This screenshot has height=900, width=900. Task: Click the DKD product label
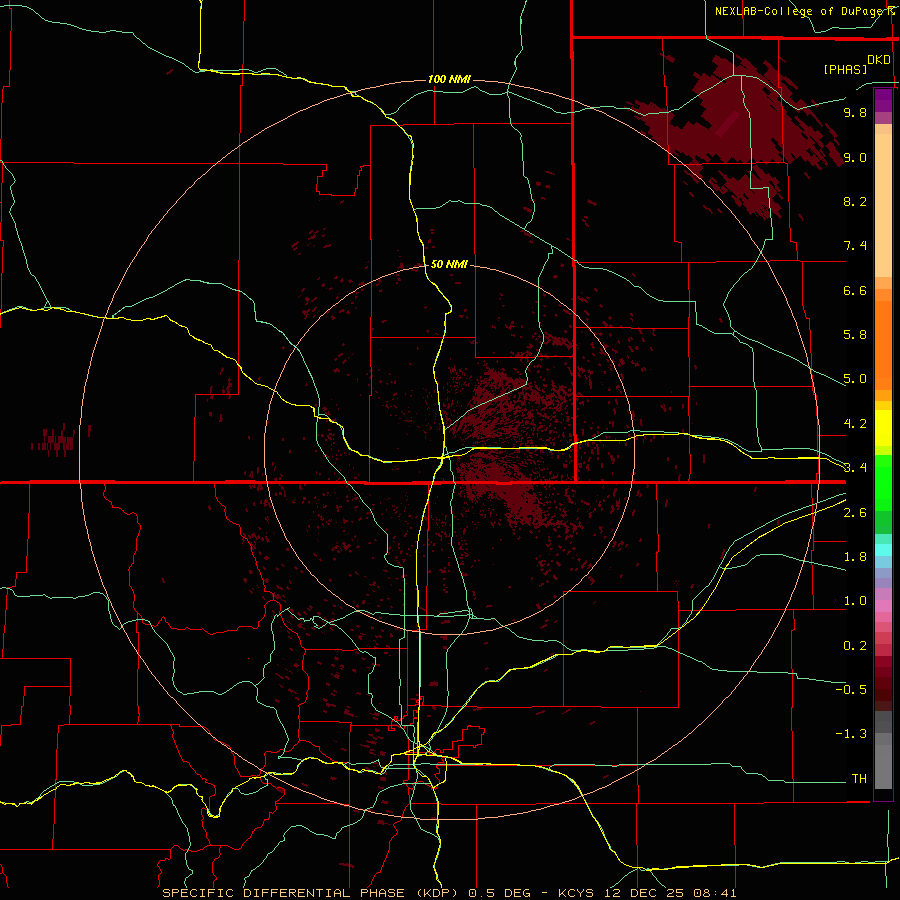point(879,60)
